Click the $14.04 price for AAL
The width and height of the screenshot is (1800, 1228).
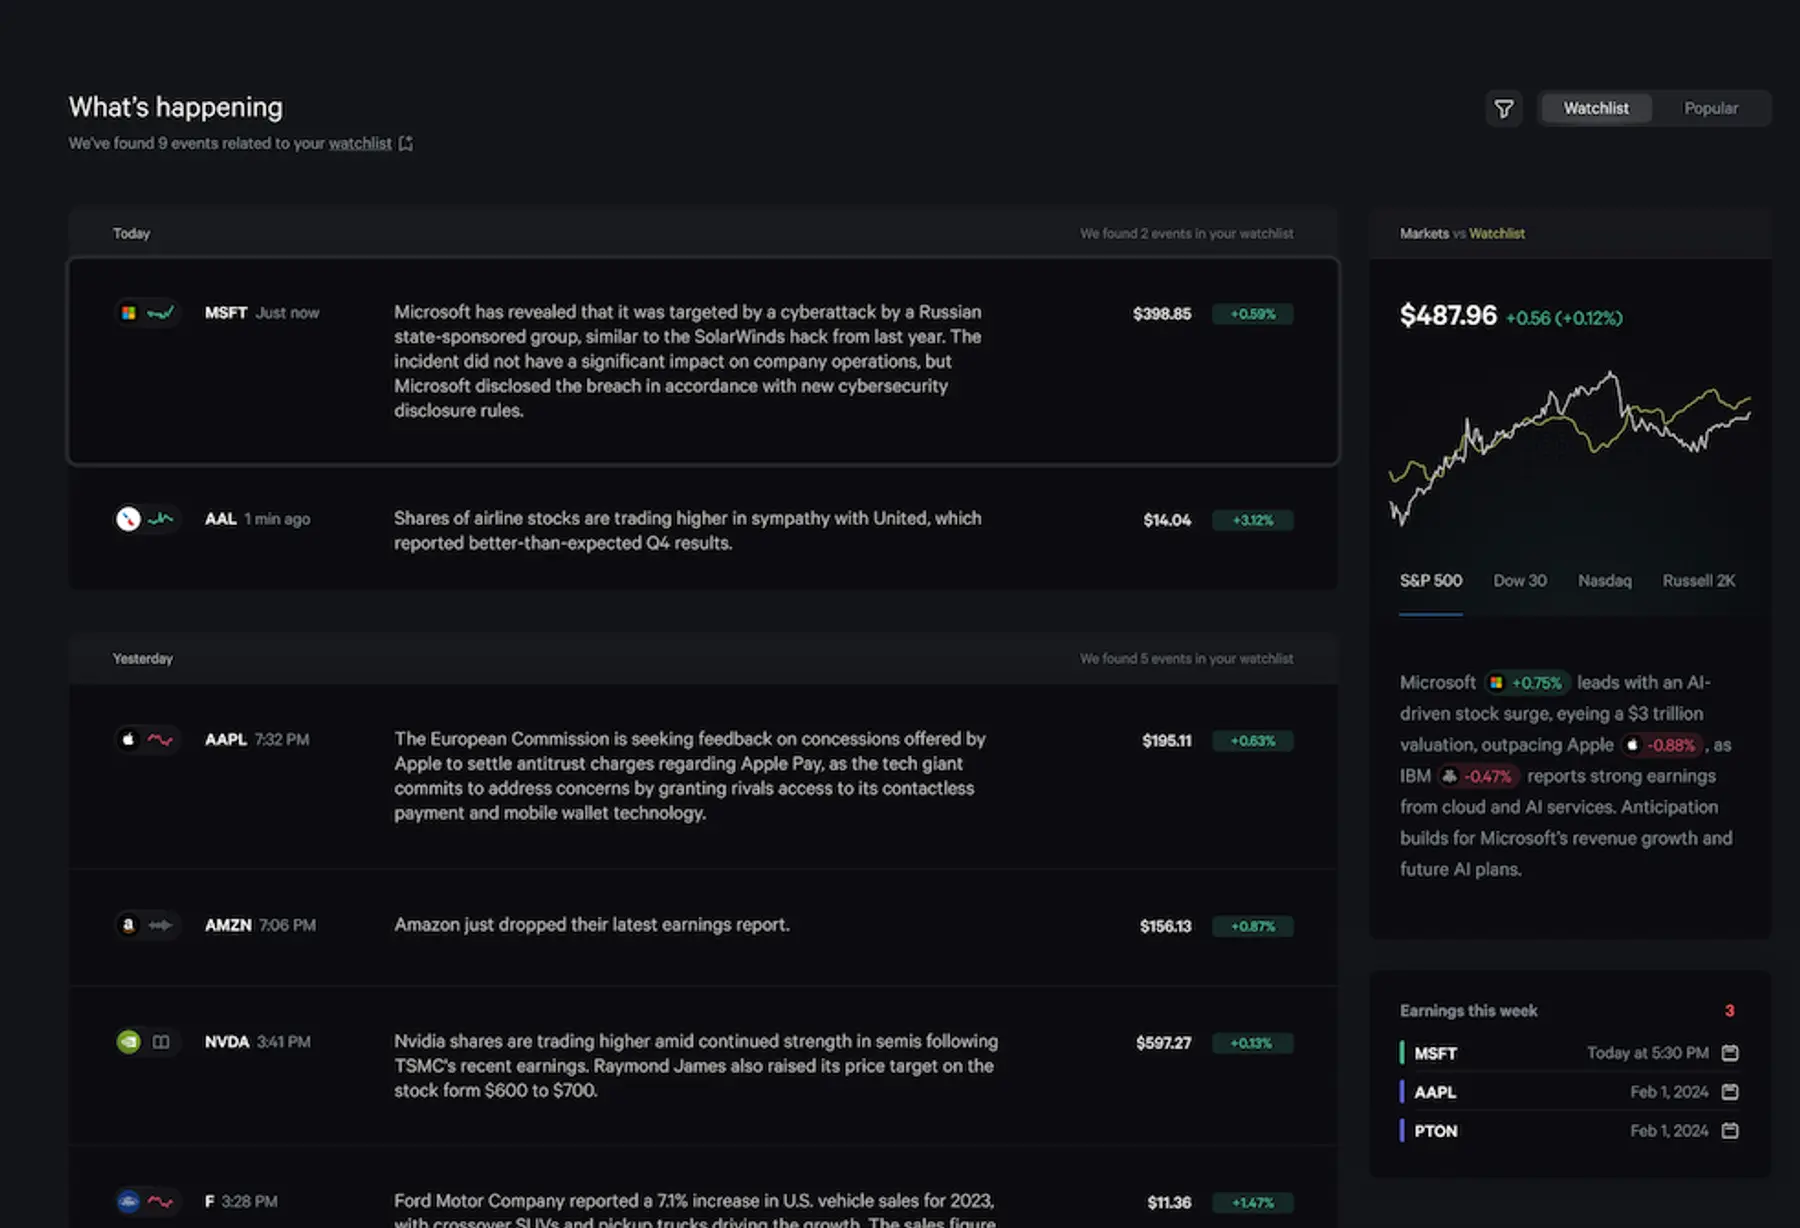tap(1167, 520)
